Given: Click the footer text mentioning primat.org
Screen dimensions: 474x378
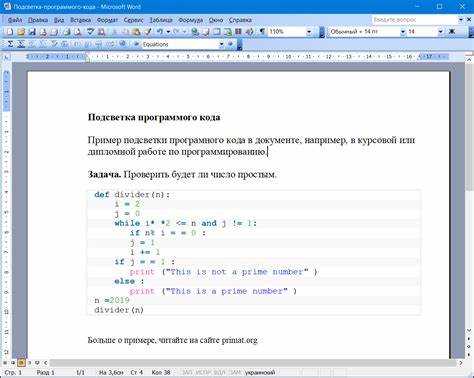Looking at the screenshot, I should (172, 340).
